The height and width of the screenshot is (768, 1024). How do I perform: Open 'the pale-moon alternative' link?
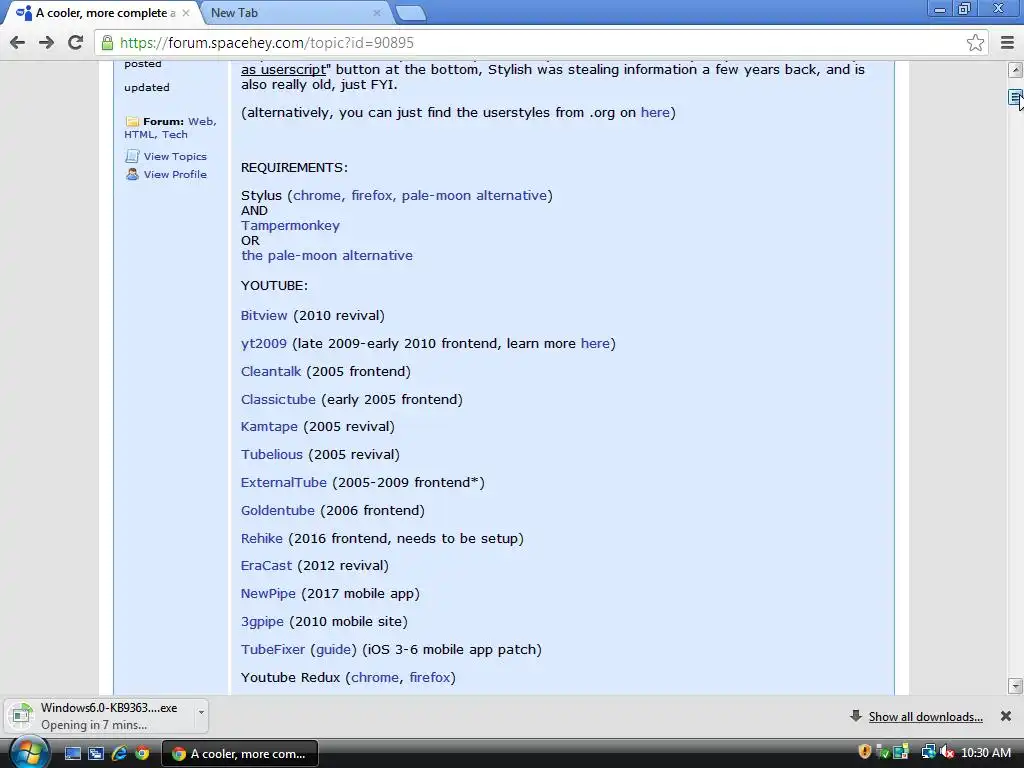tap(327, 255)
